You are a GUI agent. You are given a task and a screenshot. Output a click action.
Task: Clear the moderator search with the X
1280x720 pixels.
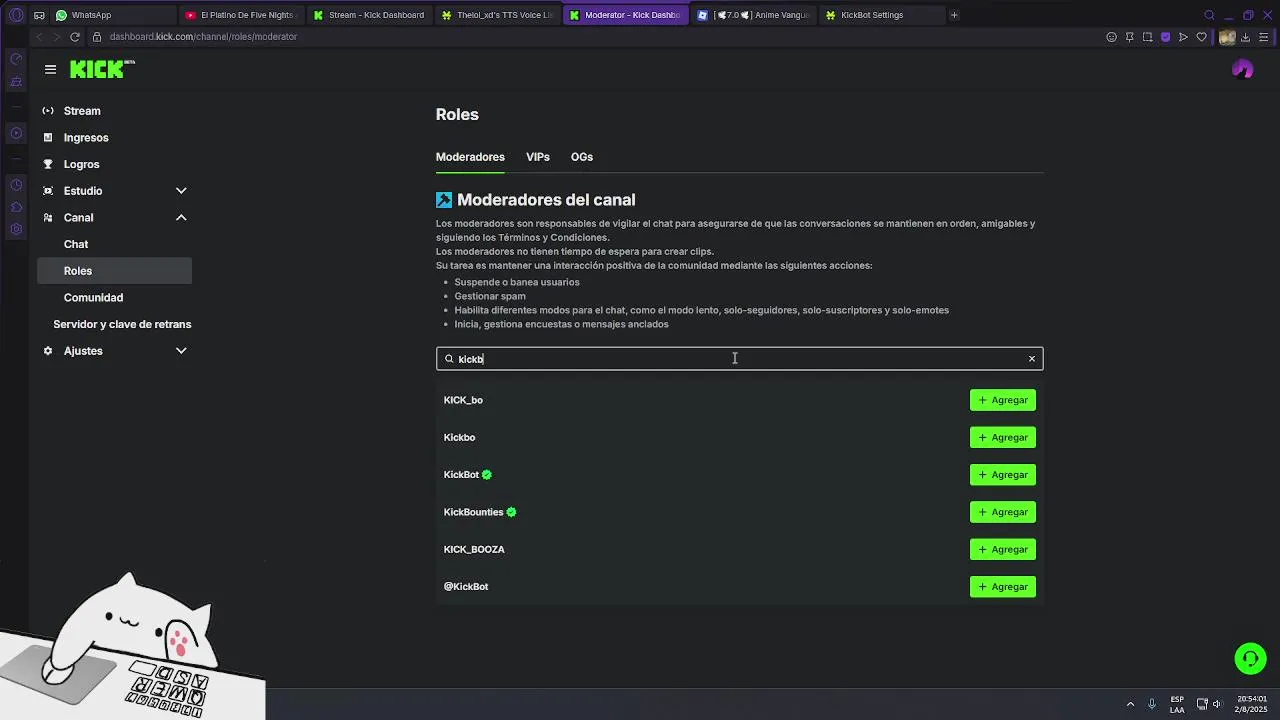pos(1032,359)
